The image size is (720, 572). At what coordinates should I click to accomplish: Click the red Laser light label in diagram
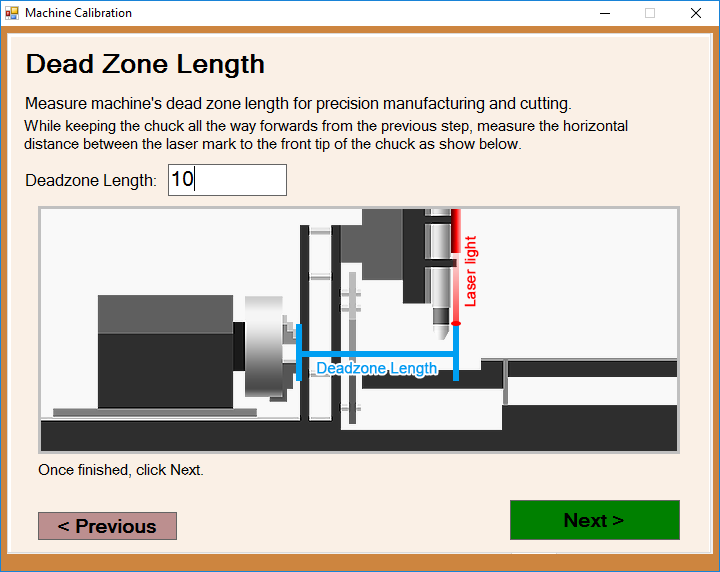coord(471,270)
